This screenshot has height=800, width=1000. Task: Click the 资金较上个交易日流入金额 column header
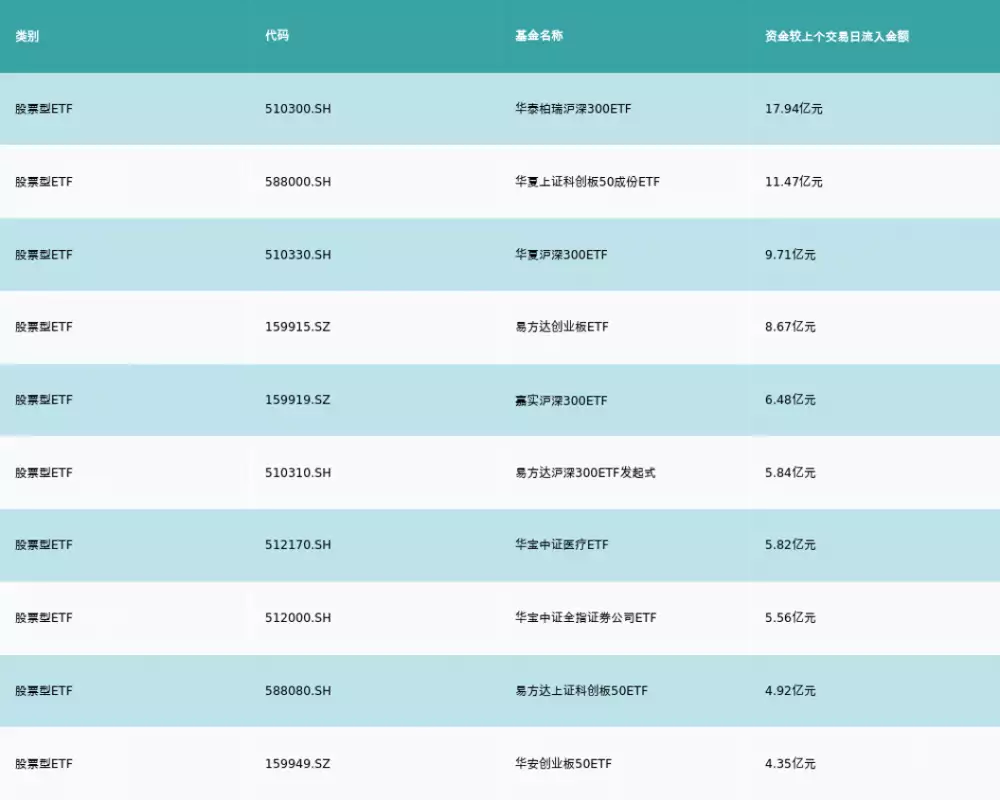coord(837,36)
